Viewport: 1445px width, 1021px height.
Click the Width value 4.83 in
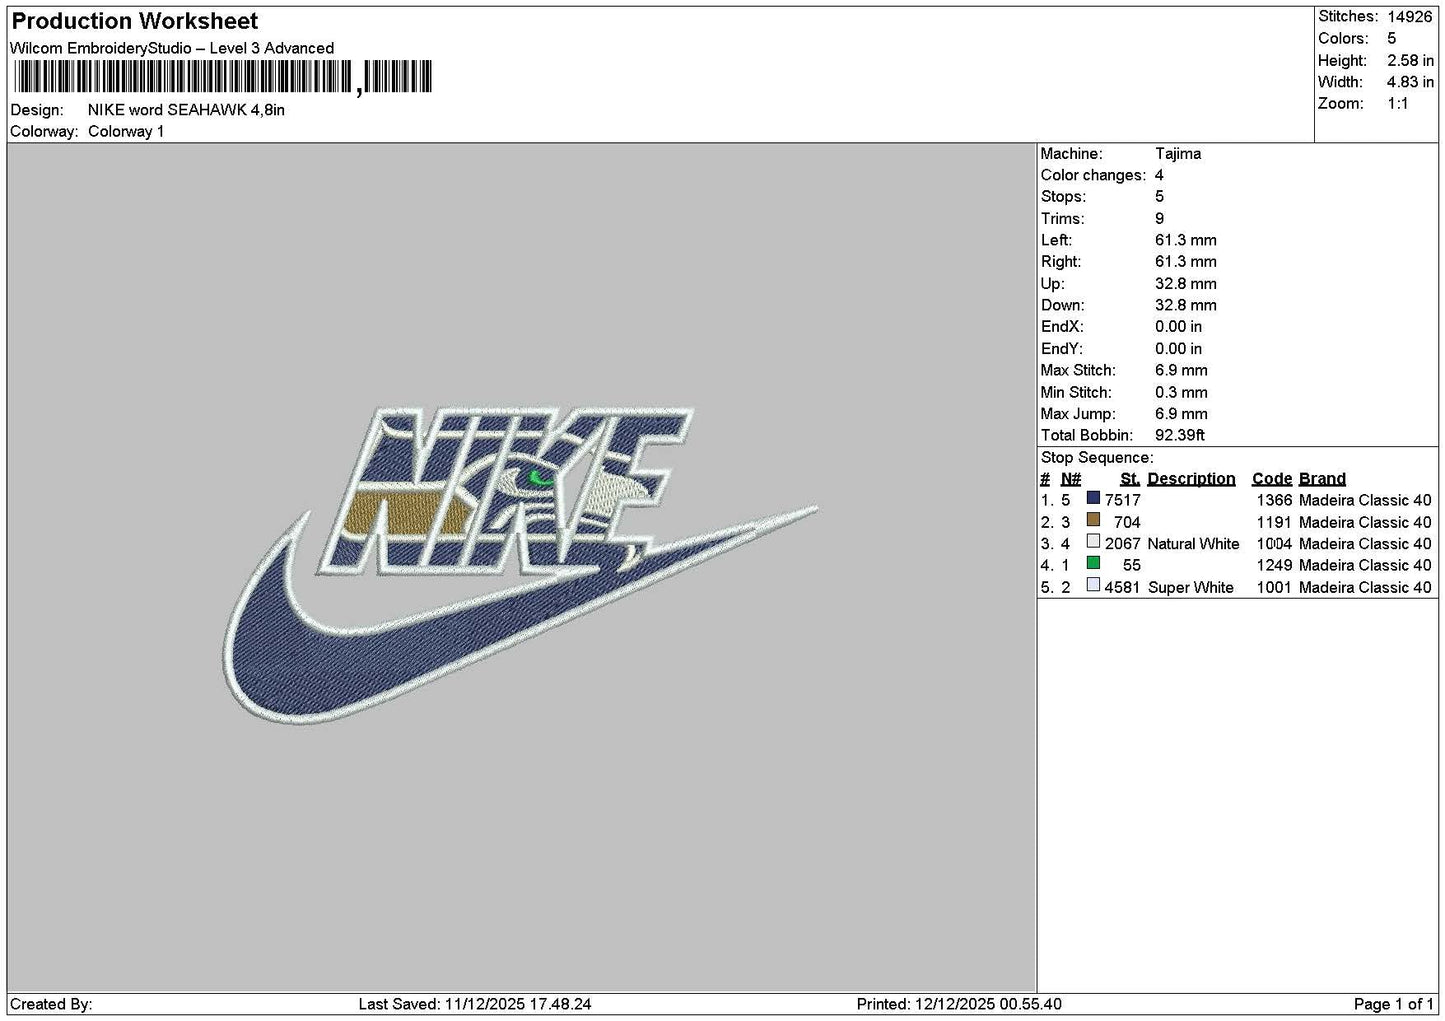pos(1410,82)
